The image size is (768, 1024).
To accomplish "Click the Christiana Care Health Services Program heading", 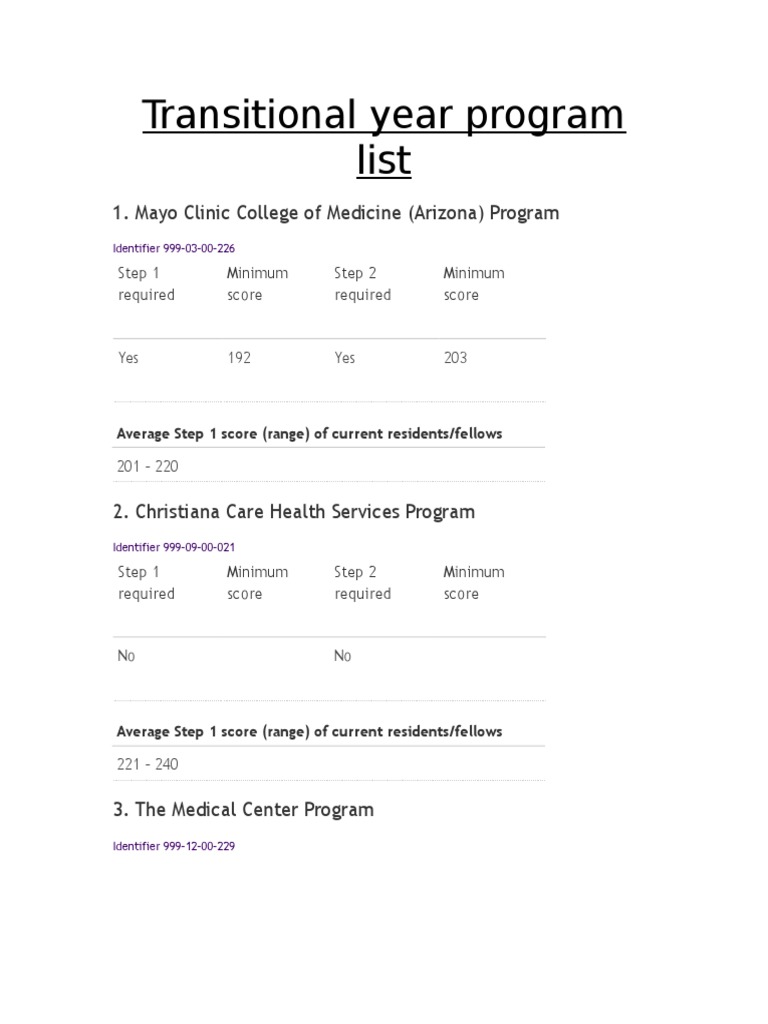I will click(294, 512).
